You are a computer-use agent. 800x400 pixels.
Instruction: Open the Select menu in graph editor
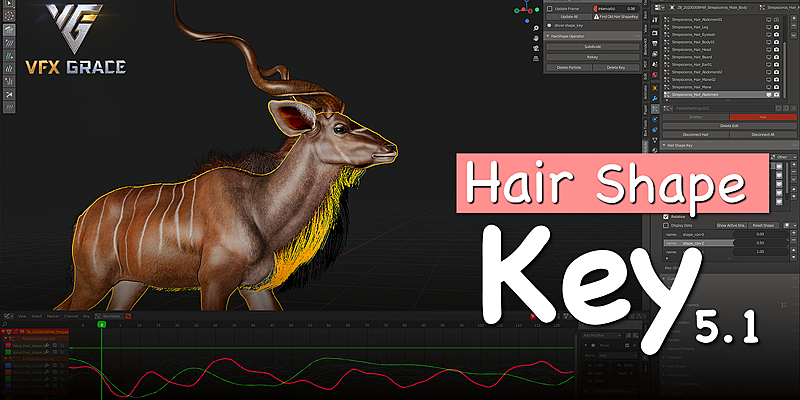point(37,316)
